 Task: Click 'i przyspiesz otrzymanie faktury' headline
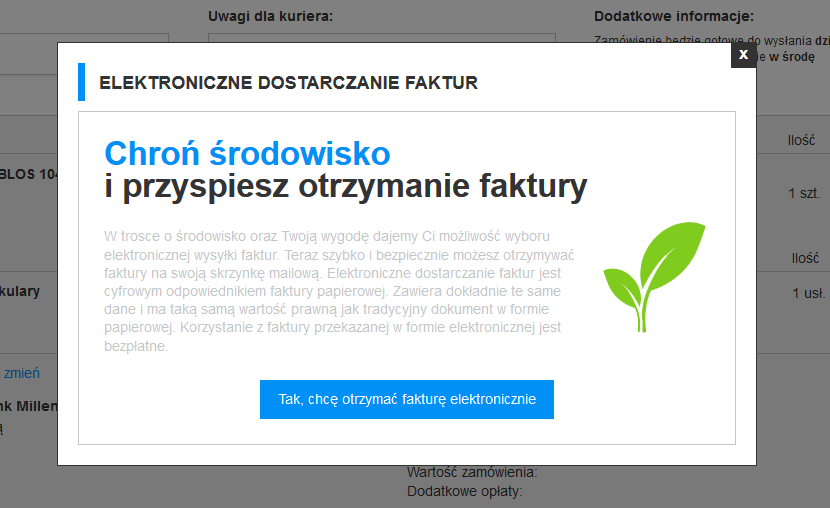click(345, 186)
